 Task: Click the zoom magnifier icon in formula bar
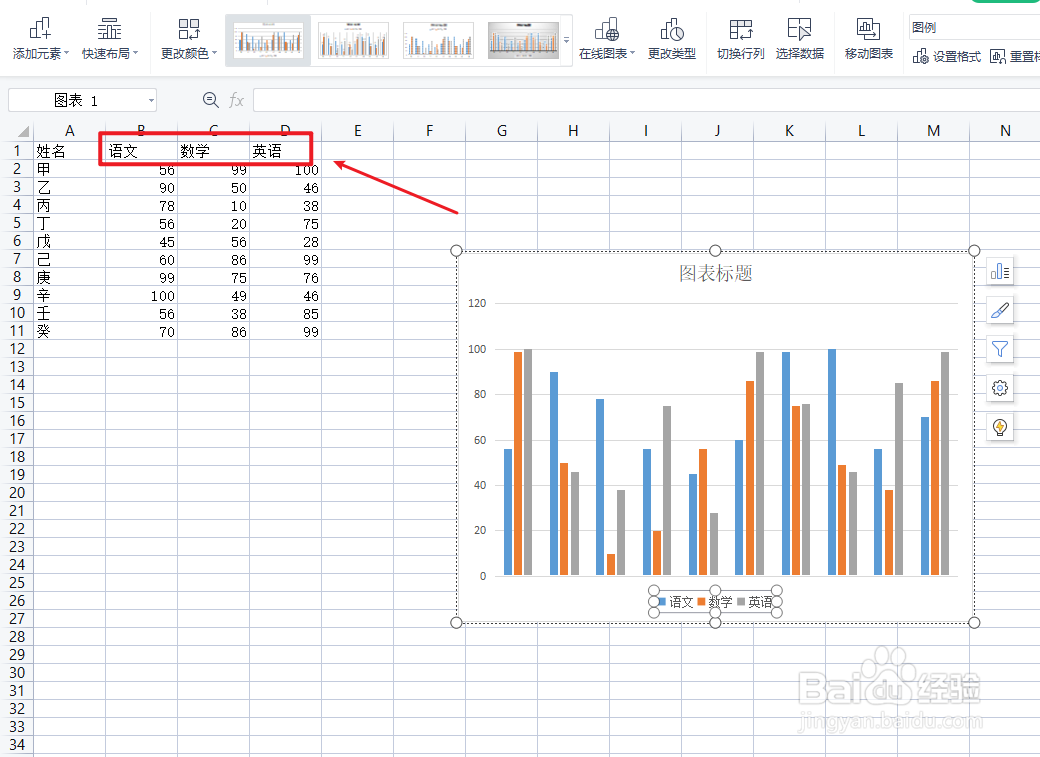(x=210, y=100)
